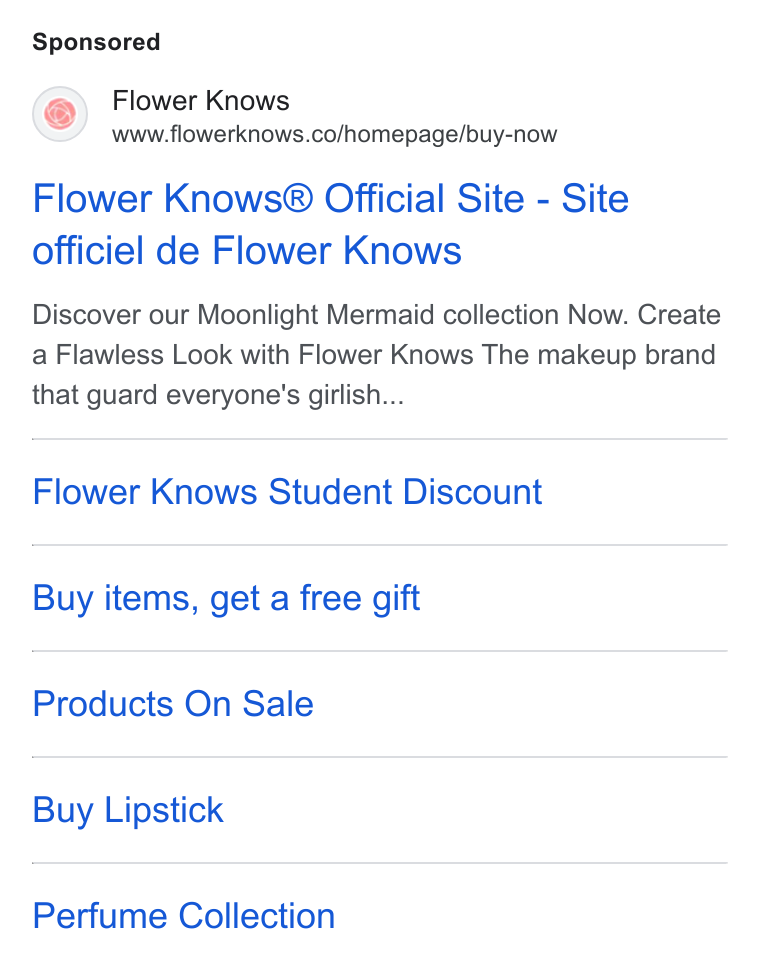Open the Flower Knows Student Discount sitelink

point(287,492)
